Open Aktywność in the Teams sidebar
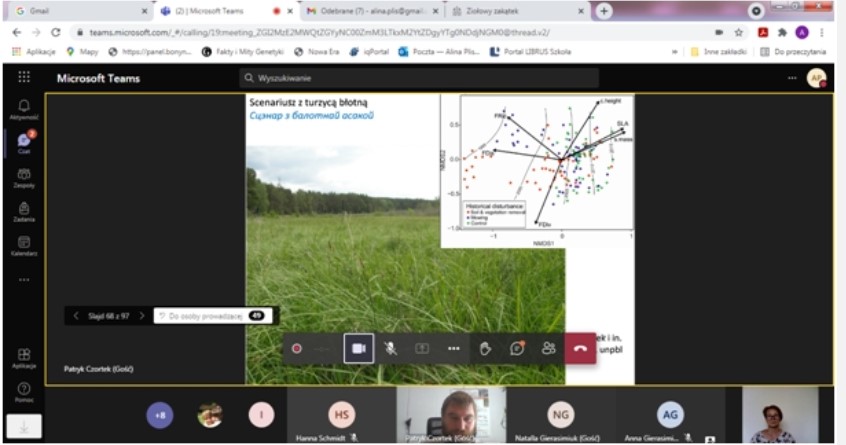Viewport: 846px width, 445px height. point(24,109)
